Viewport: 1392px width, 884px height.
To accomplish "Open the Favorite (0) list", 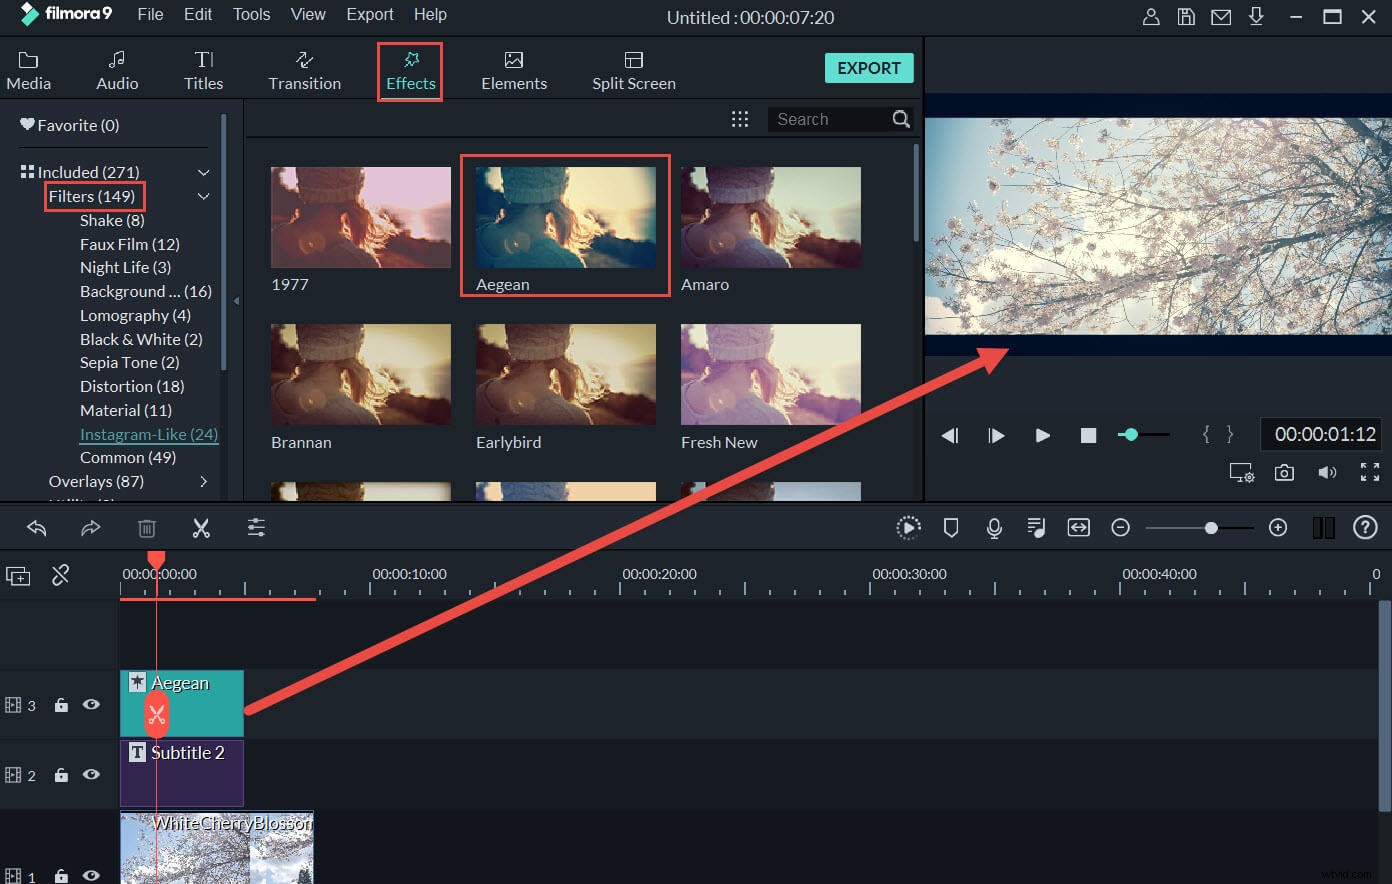I will [x=69, y=125].
